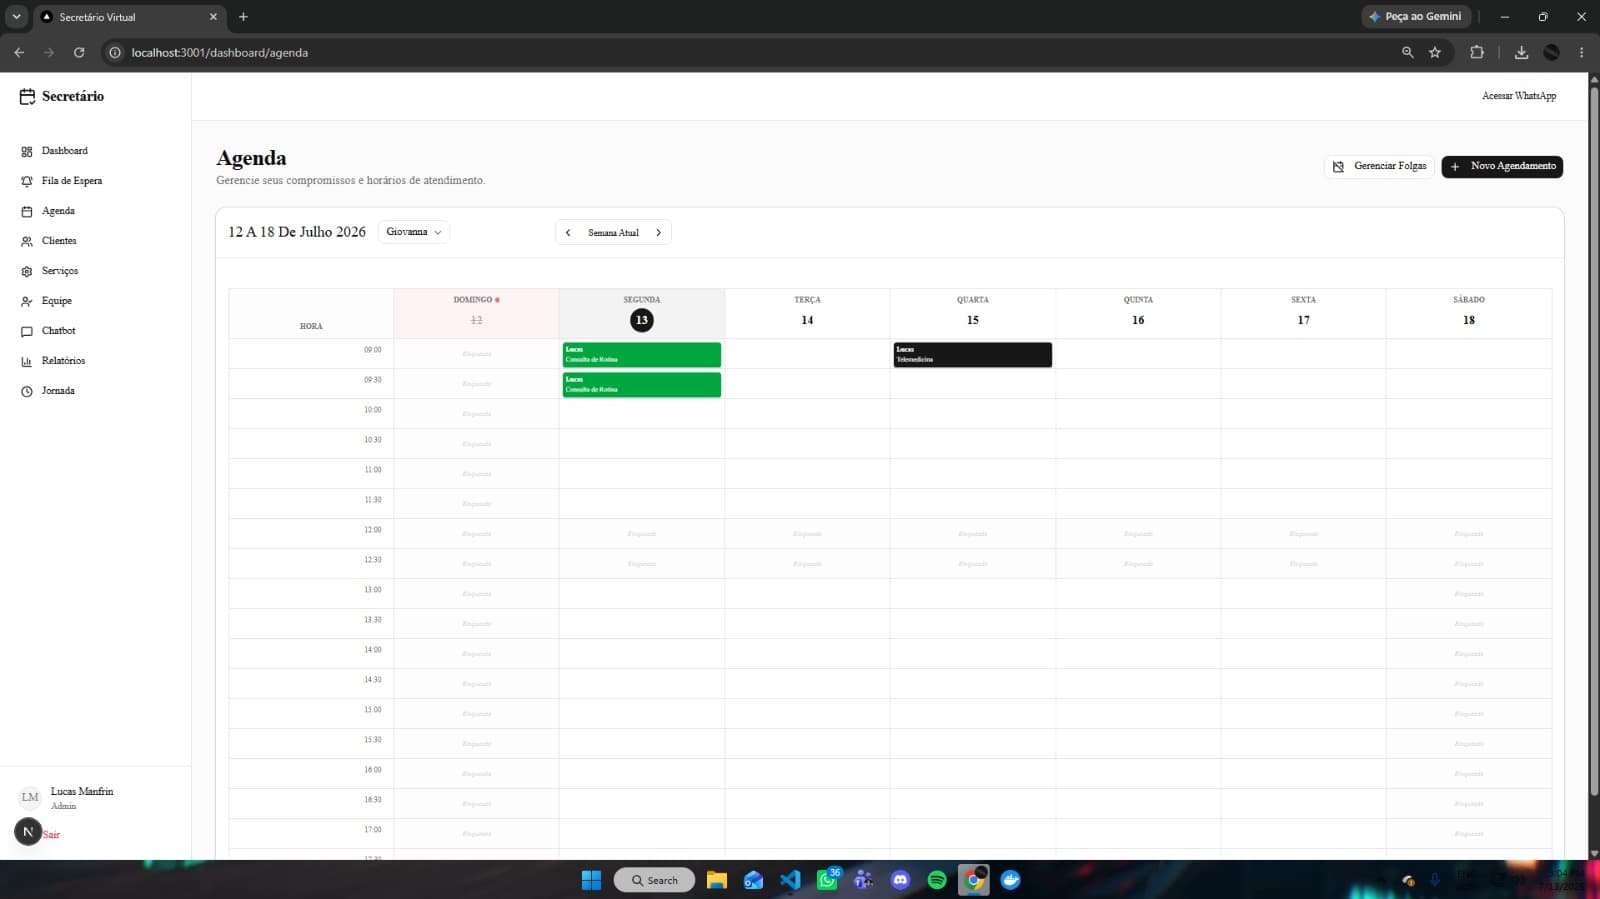
Task: Select Agenda in the sidebar menu
Action: (58, 211)
